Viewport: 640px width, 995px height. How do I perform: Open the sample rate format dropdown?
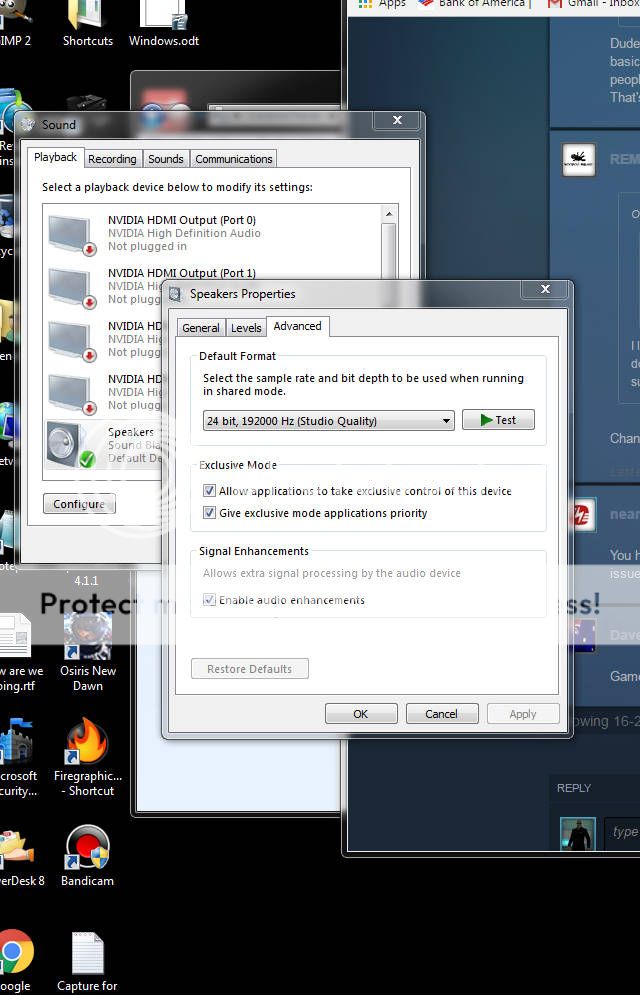(328, 421)
